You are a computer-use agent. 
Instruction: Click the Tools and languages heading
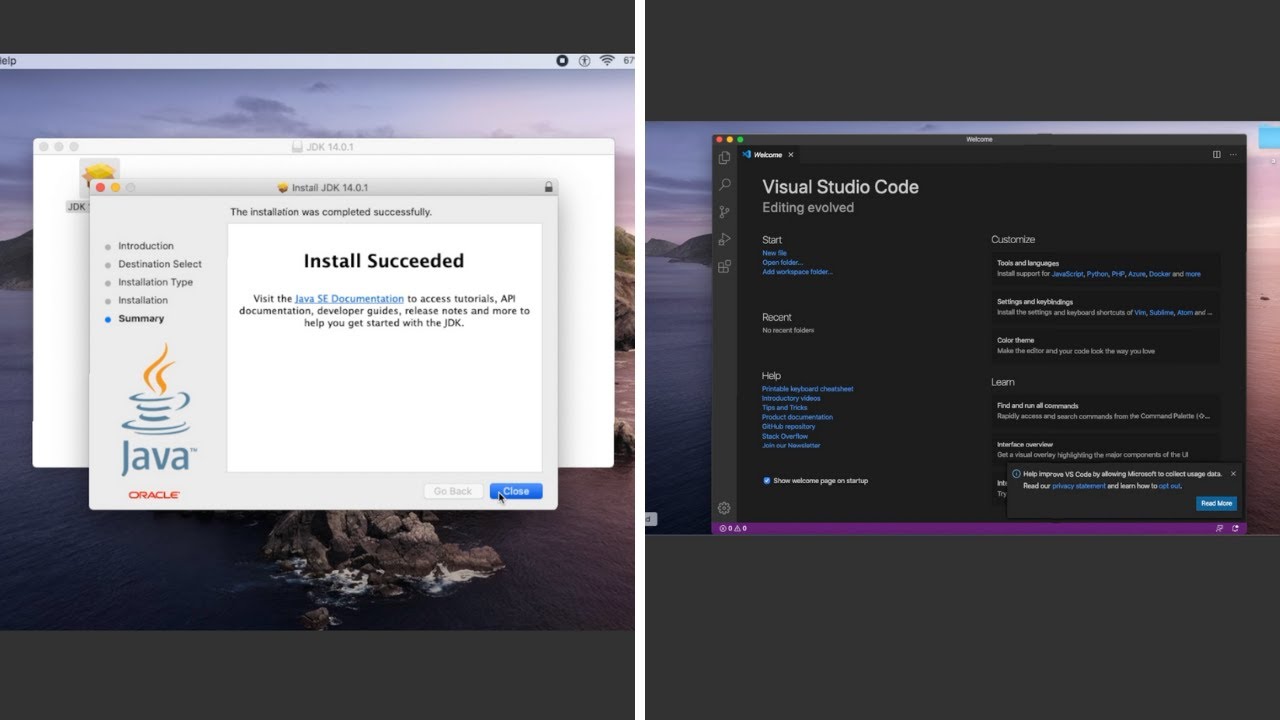(x=1026, y=263)
